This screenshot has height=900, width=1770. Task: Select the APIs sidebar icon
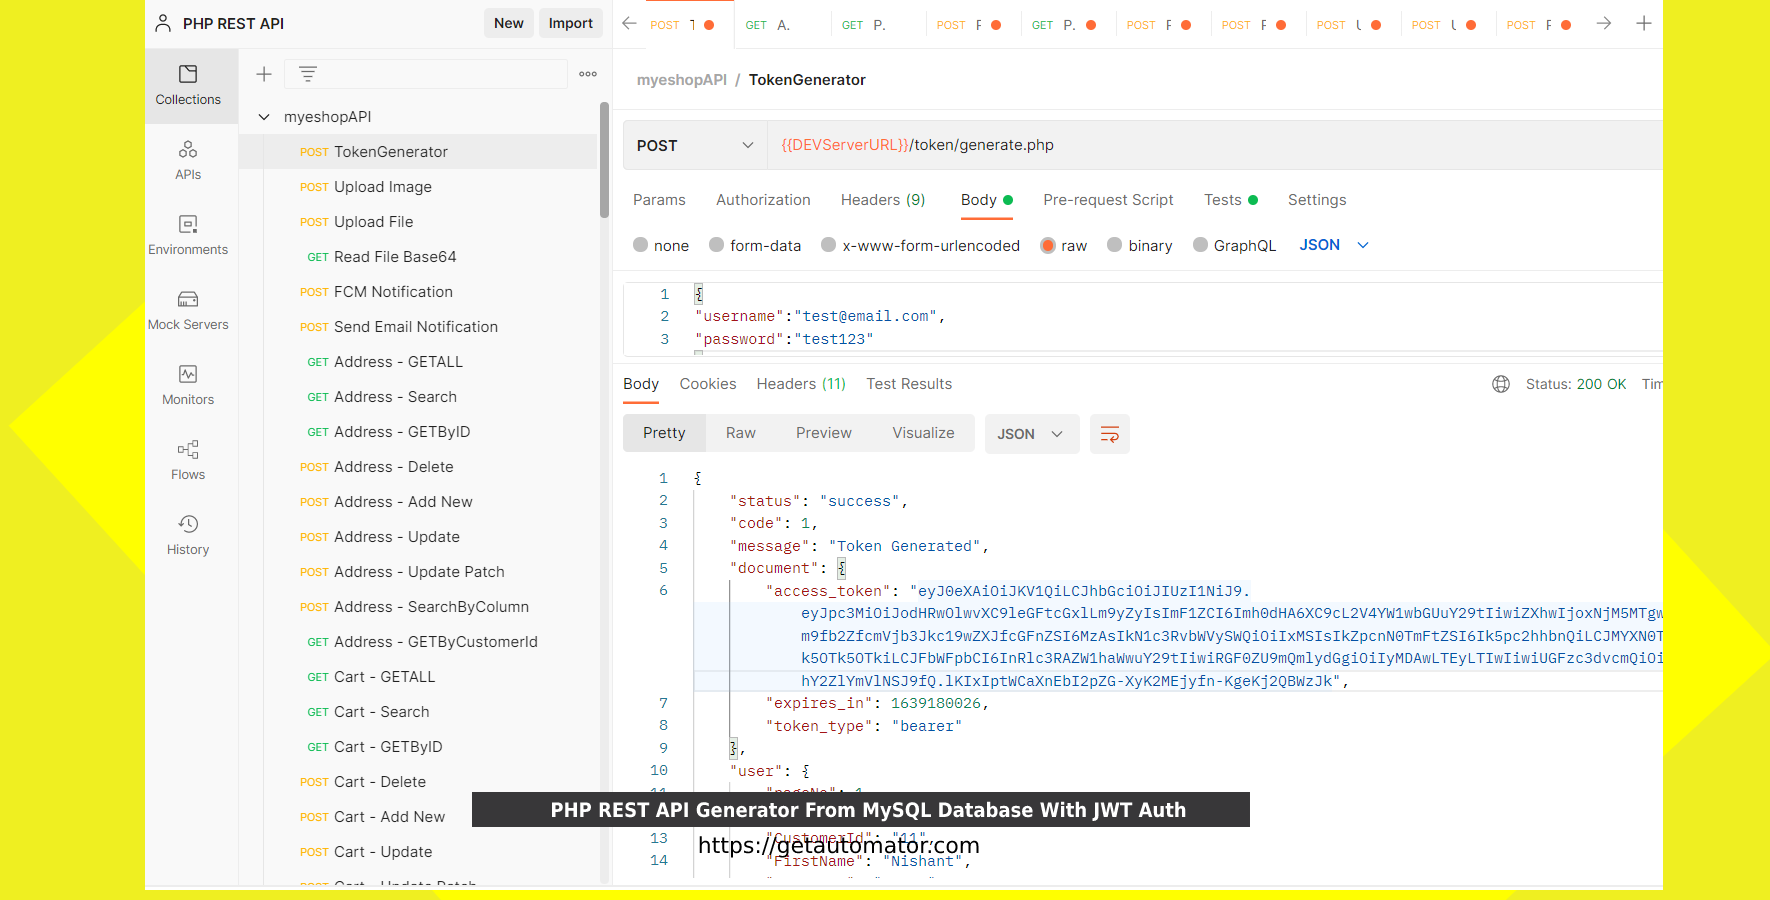[188, 158]
